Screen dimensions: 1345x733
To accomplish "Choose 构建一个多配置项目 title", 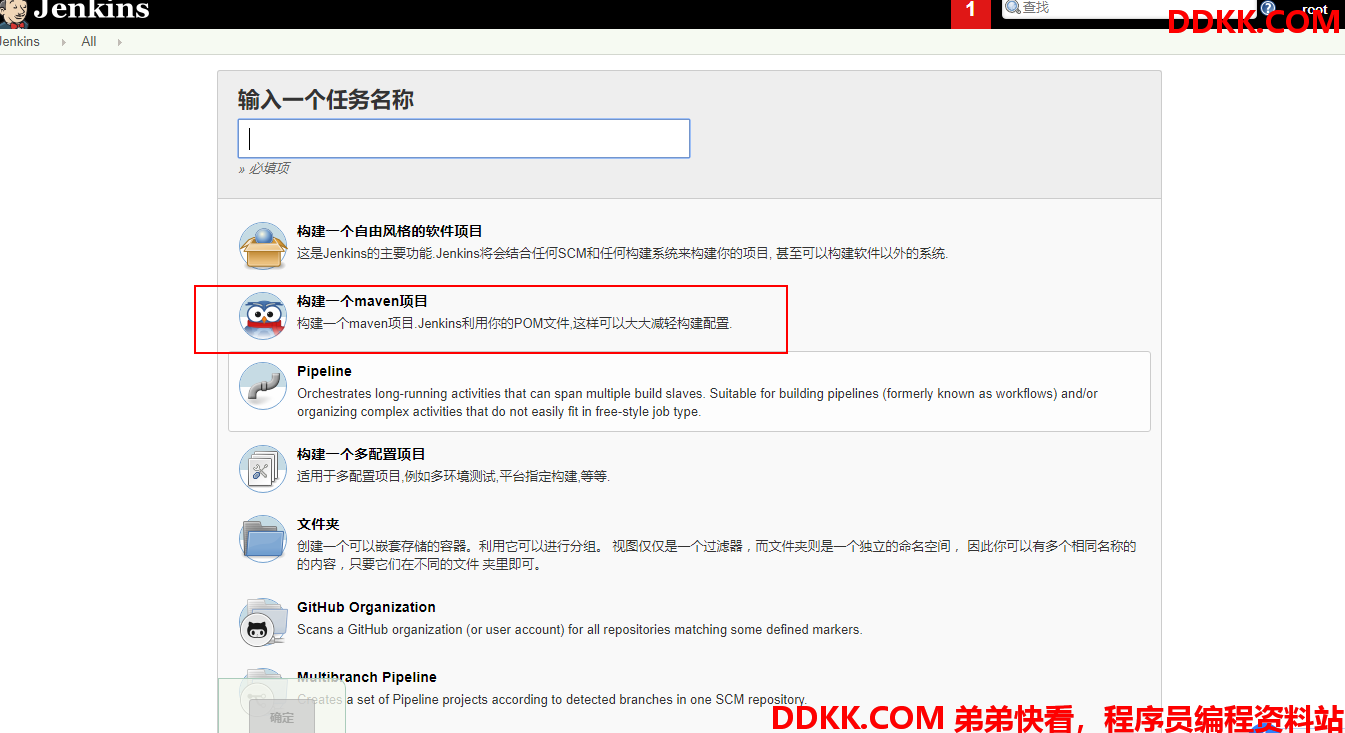I will (361, 454).
